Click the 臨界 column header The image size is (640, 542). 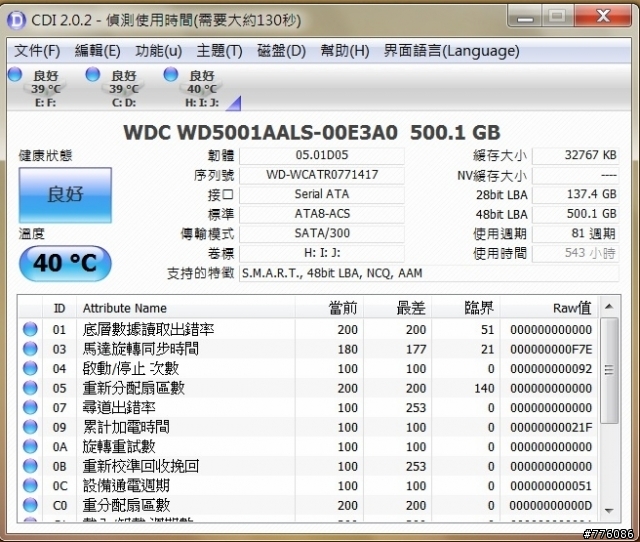[466, 308]
